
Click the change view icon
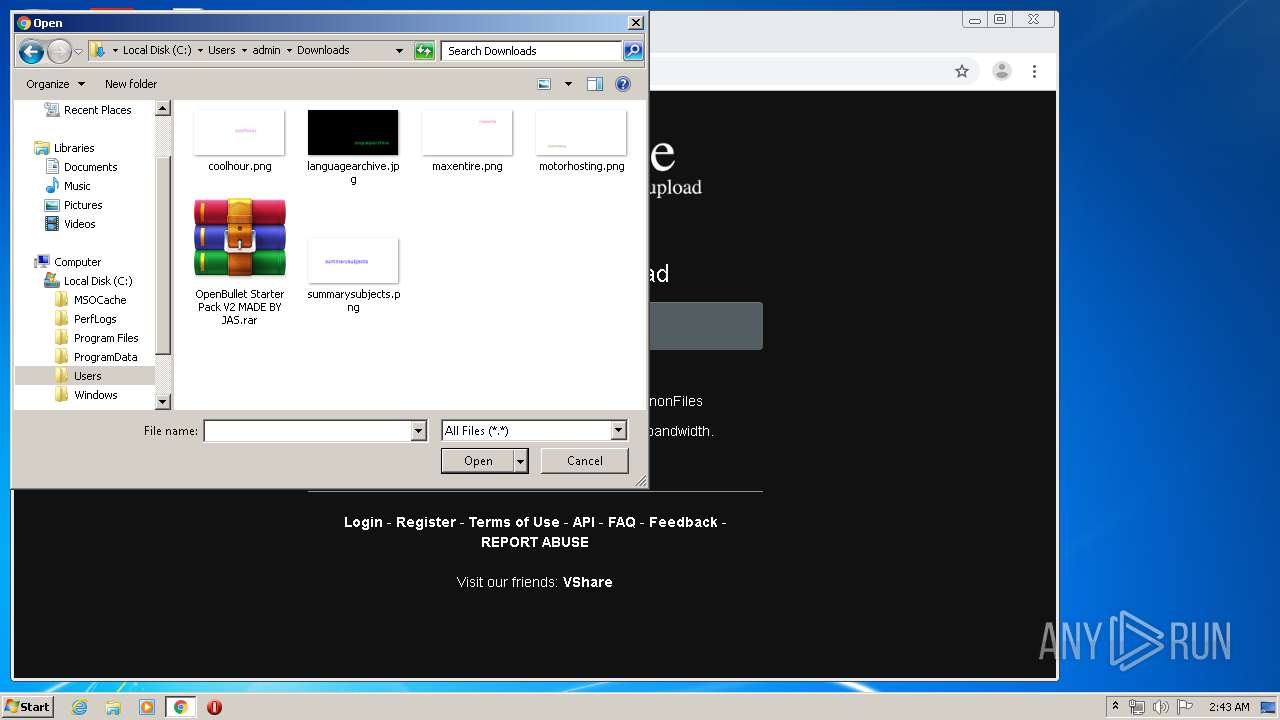click(544, 84)
